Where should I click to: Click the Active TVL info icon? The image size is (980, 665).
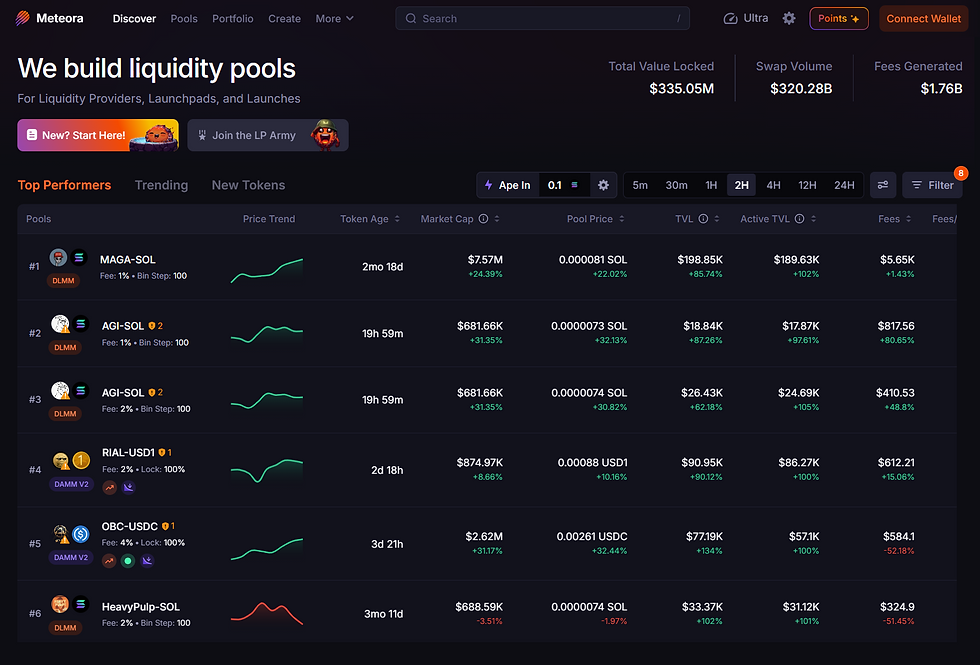point(799,219)
